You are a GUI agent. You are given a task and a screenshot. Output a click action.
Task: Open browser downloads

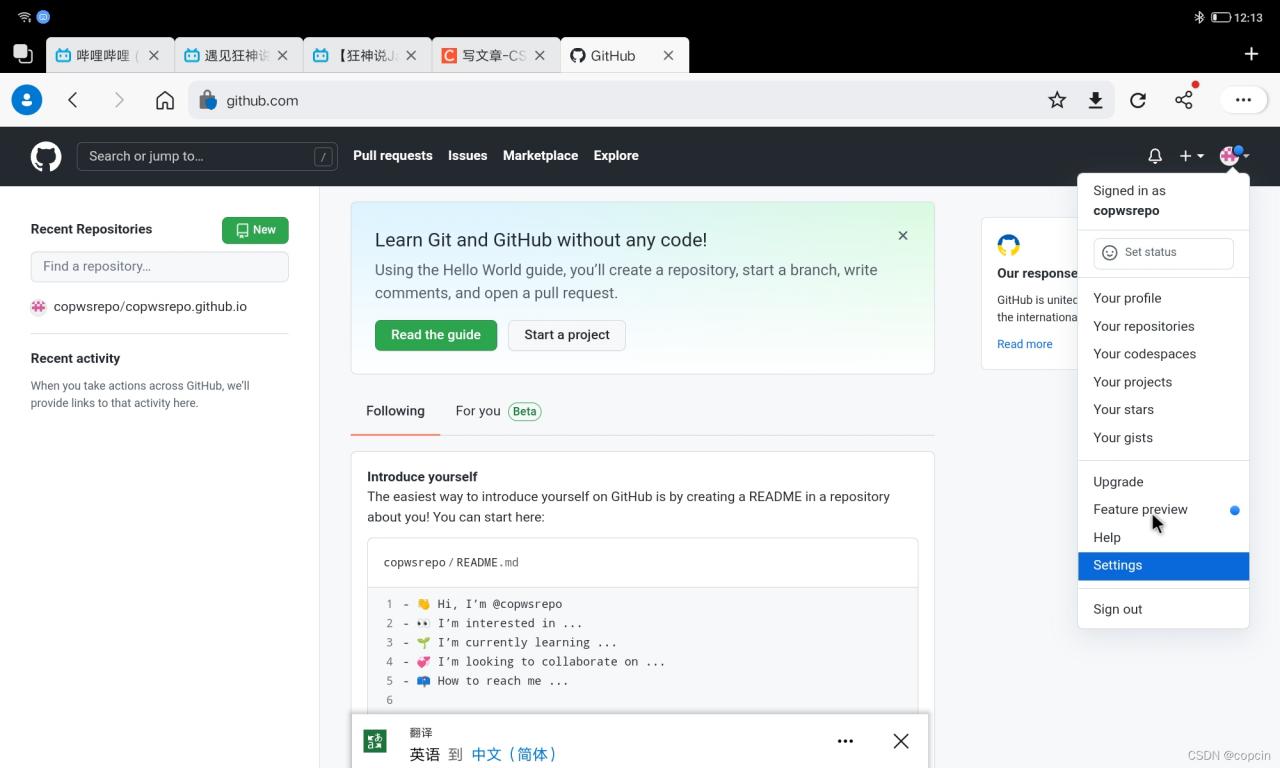(x=1096, y=100)
